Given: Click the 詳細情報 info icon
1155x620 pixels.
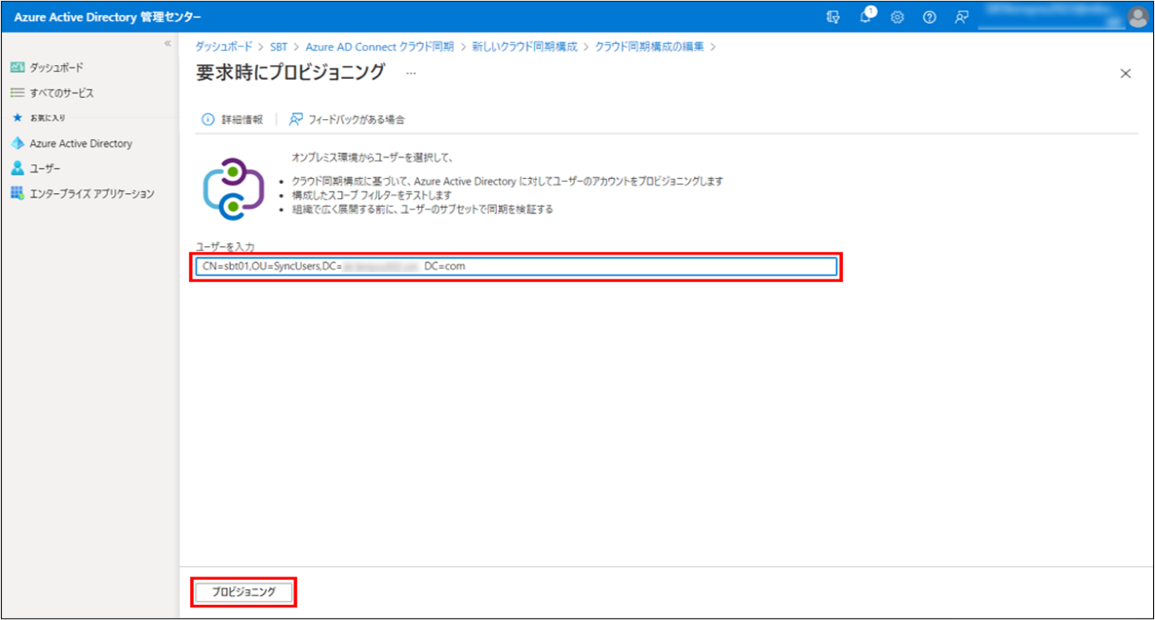Looking at the screenshot, I should coord(208,119).
